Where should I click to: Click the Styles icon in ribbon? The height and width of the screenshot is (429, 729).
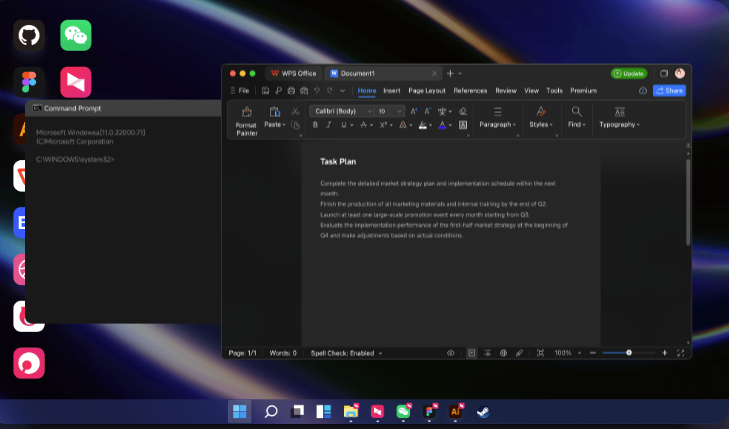[x=541, y=112]
